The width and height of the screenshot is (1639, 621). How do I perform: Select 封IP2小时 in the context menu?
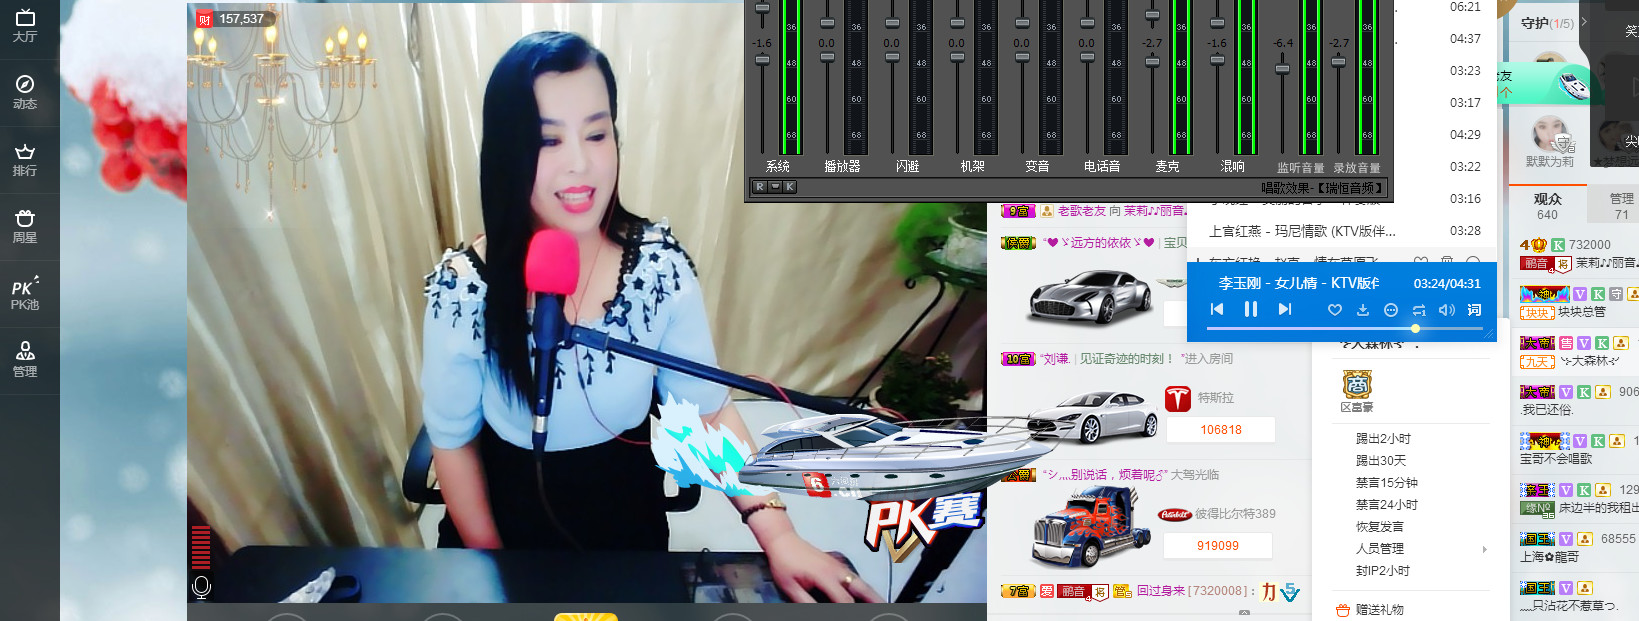[1382, 571]
